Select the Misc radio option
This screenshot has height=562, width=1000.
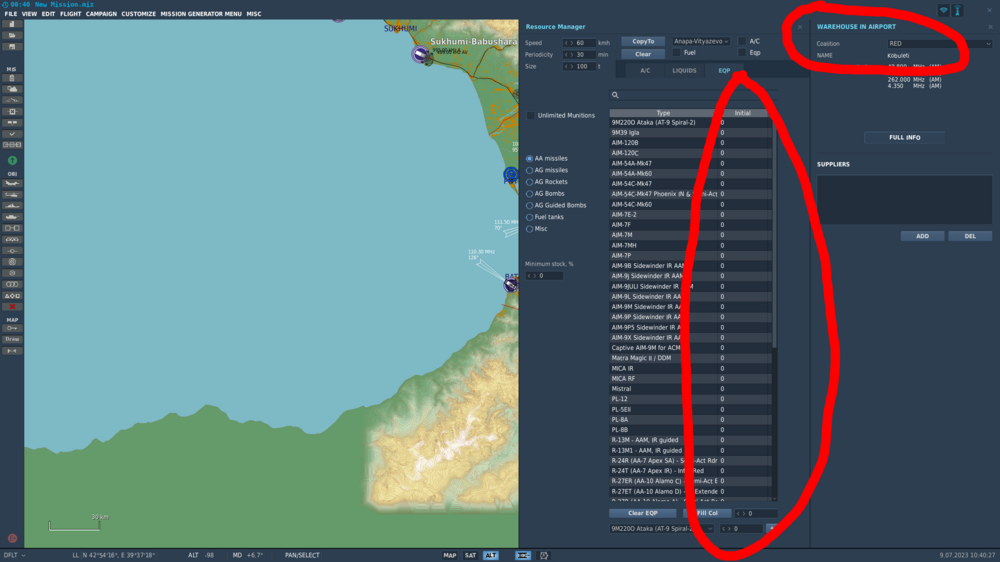click(529, 229)
